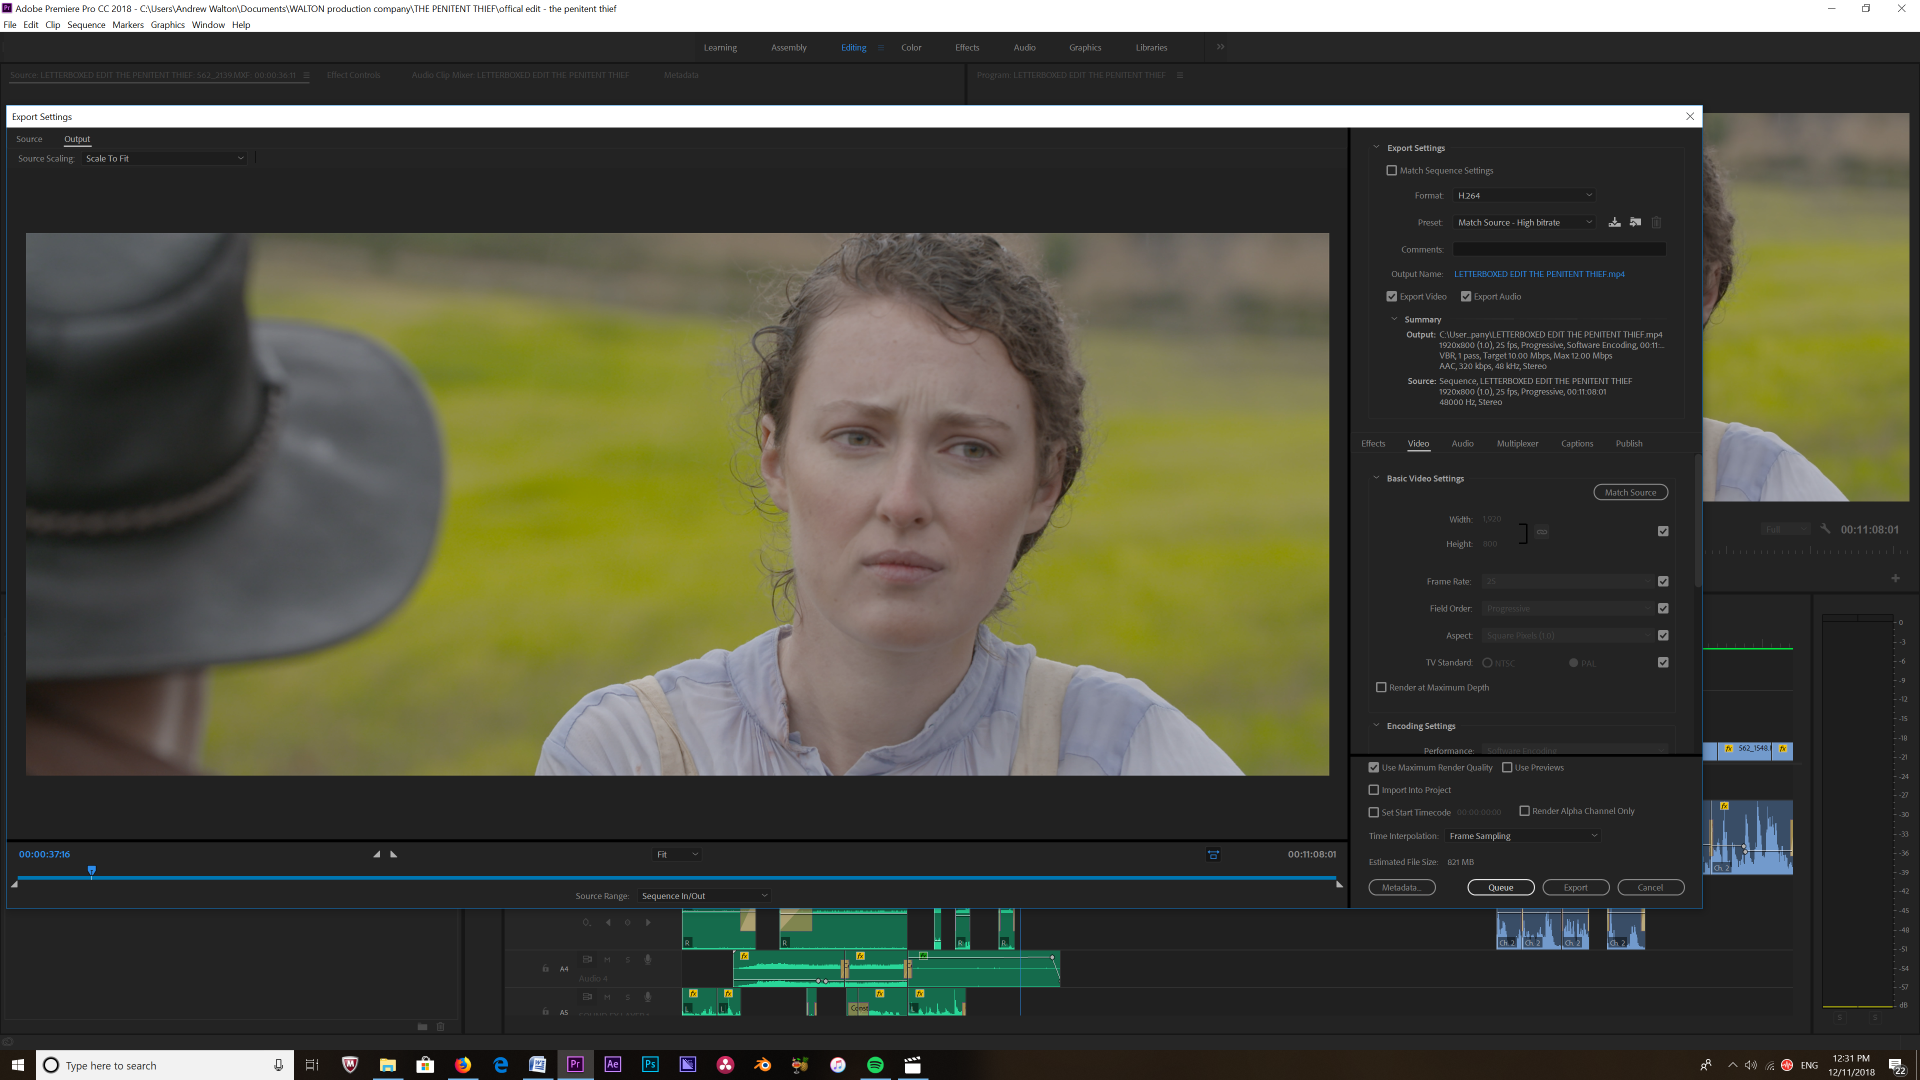This screenshot has height=1080, width=1920.
Task: Collapse the Summary section
Action: (x=1394, y=319)
